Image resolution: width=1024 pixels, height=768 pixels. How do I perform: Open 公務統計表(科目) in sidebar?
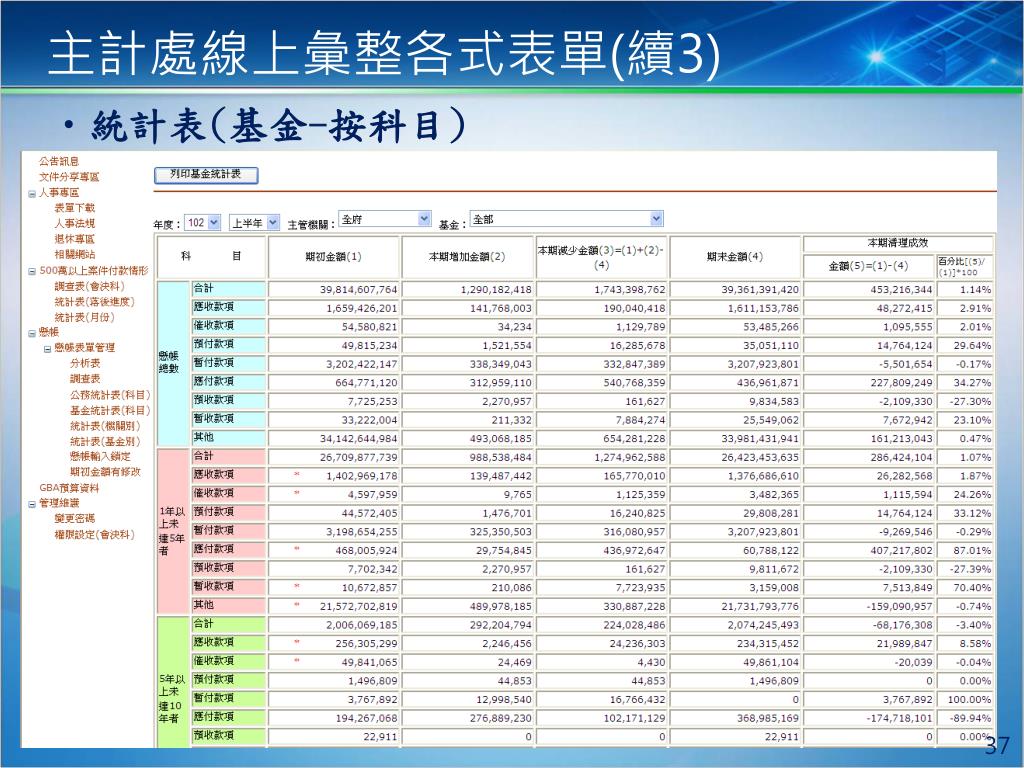pyautogui.click(x=110, y=395)
